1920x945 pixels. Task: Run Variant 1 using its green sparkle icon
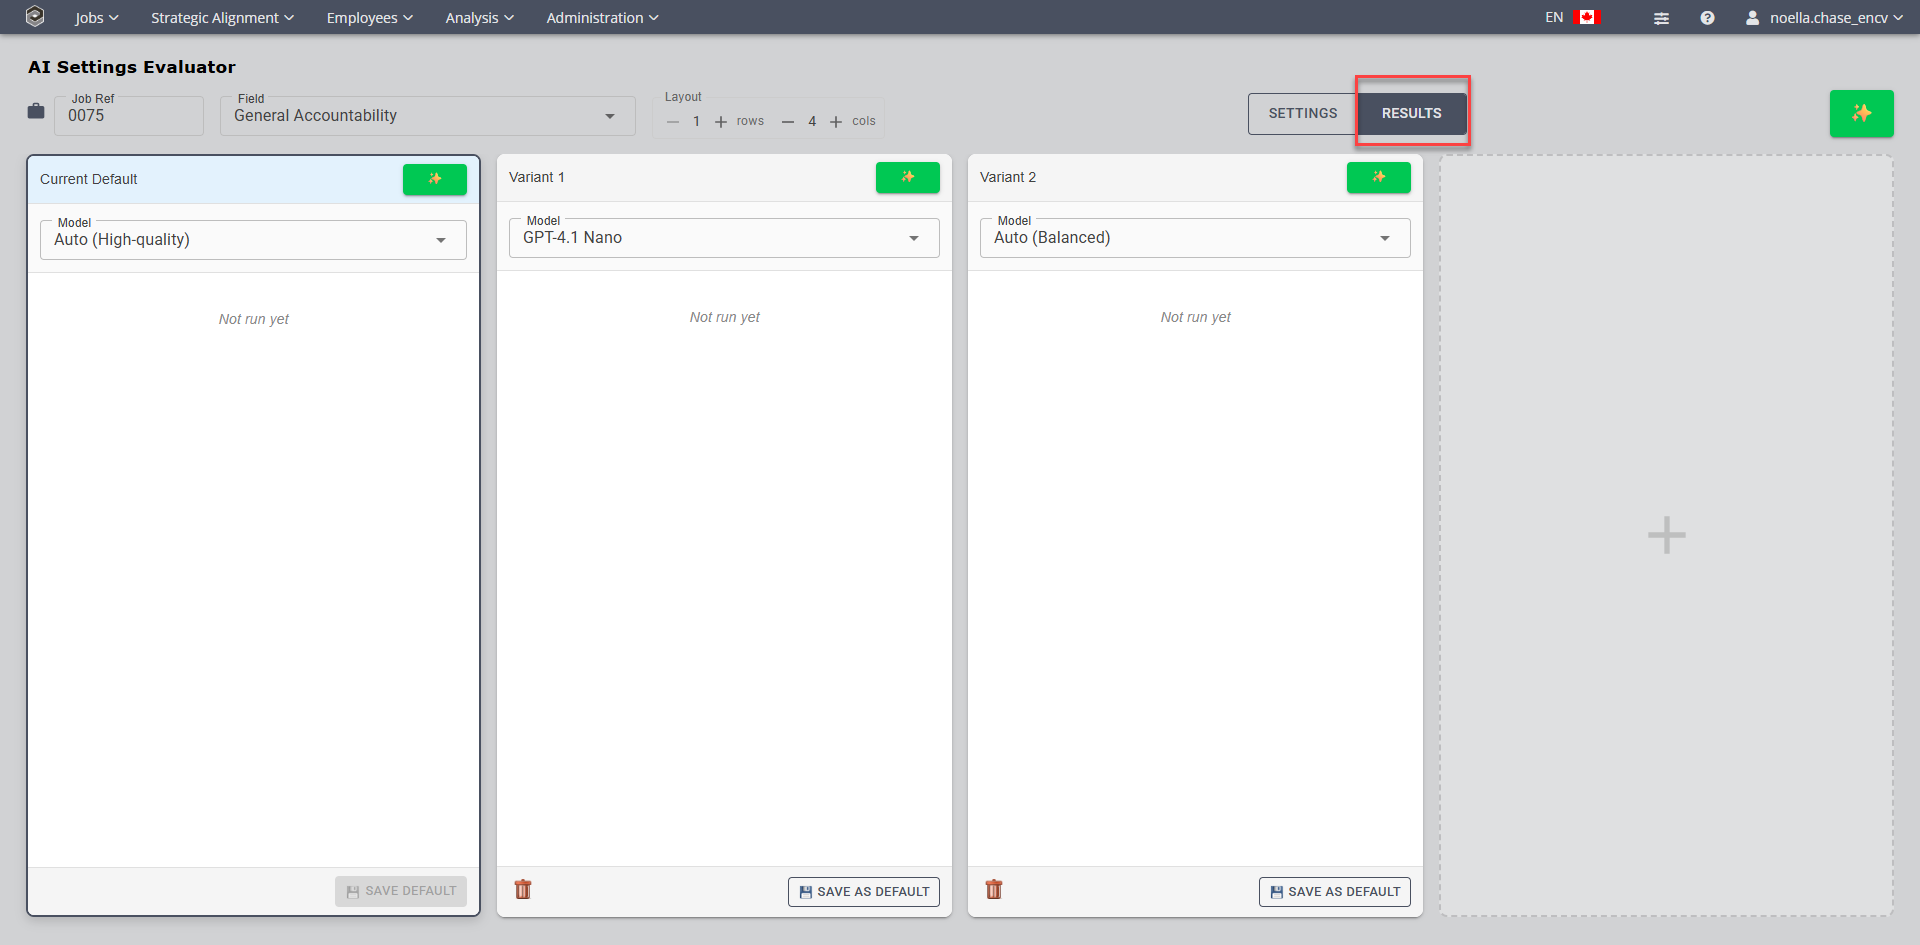coord(907,177)
